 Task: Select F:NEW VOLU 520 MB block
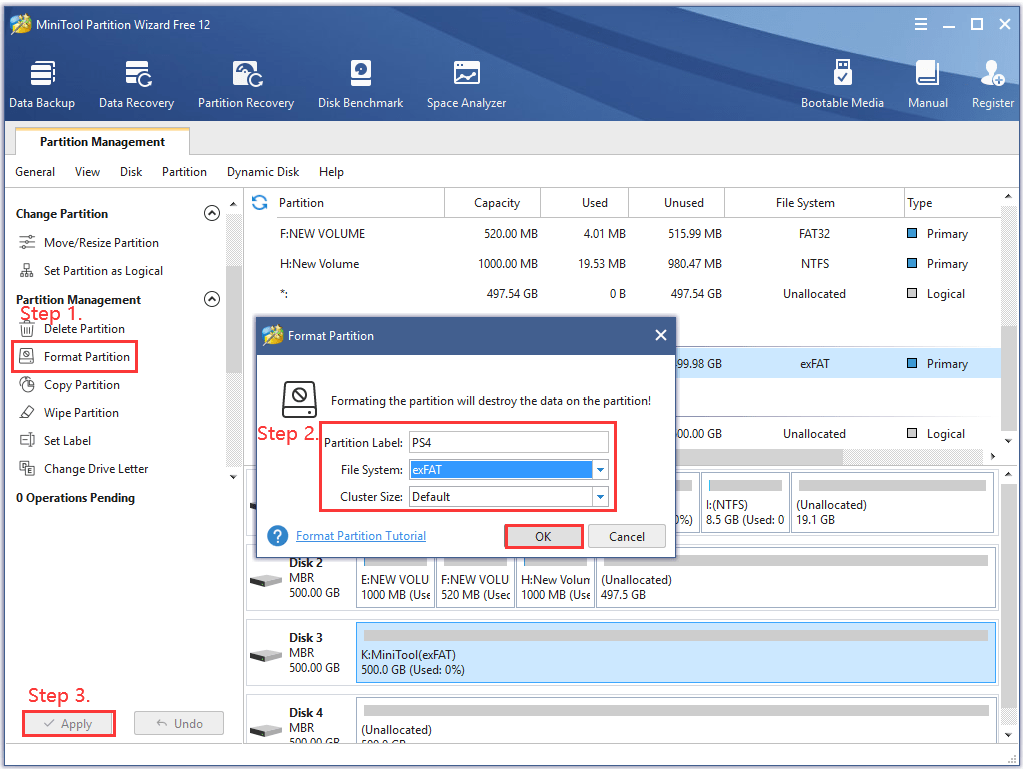click(476, 581)
